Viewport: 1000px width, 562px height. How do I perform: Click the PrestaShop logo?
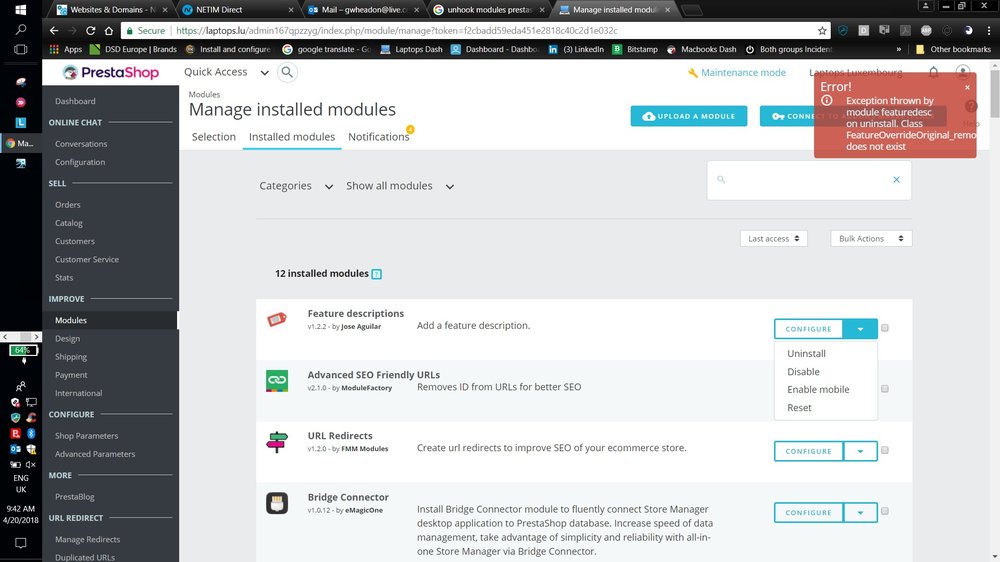[111, 72]
